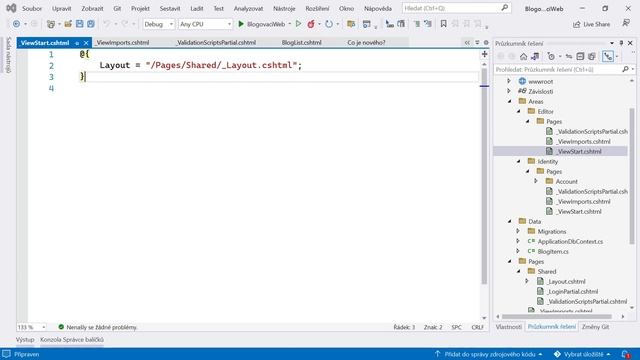Viewport: 640px width, 360px height.
Task: Expand the Account folder
Action: 536,181
